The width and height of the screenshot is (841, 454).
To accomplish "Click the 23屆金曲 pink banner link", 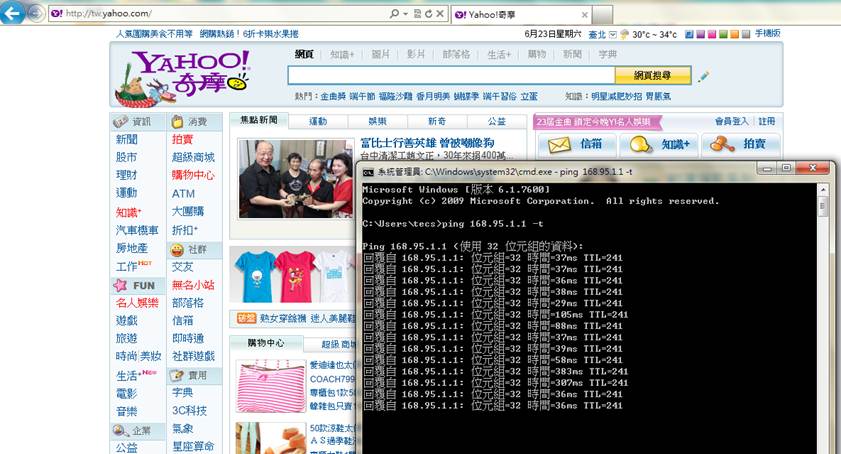I will tap(596, 122).
